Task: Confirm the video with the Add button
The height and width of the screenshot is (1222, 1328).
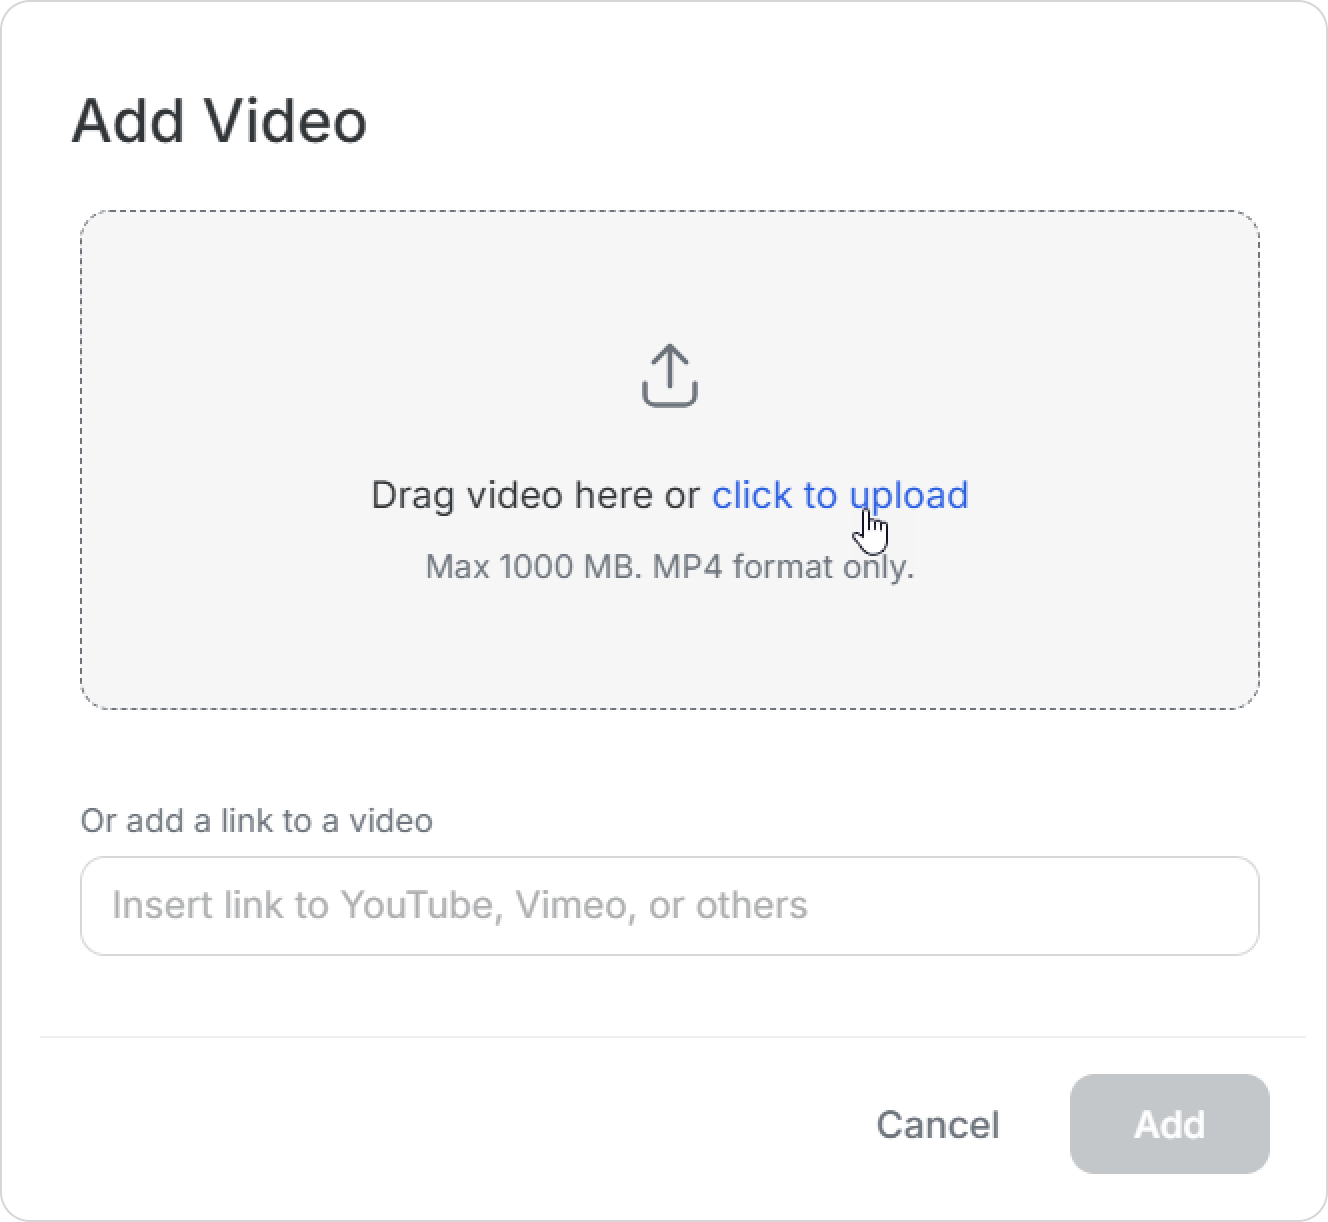Action: (1169, 1124)
